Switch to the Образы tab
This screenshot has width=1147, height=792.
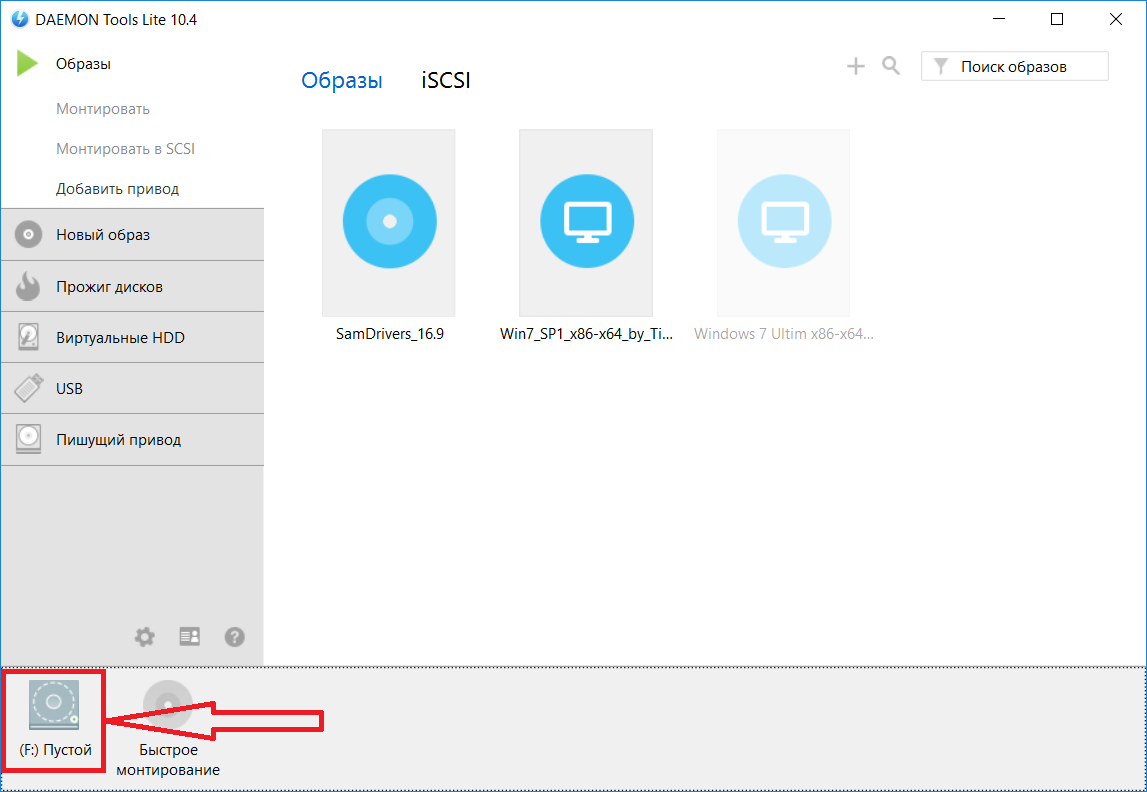342,80
